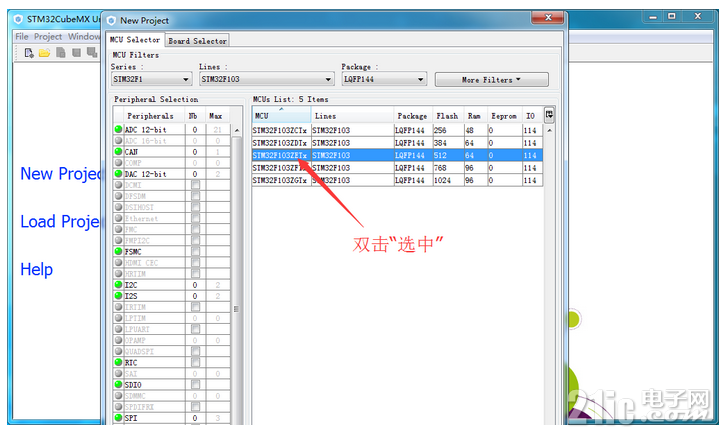Click the green status dot for ADC 12-bit
Viewport: 721px width, 432px height.
(118, 129)
